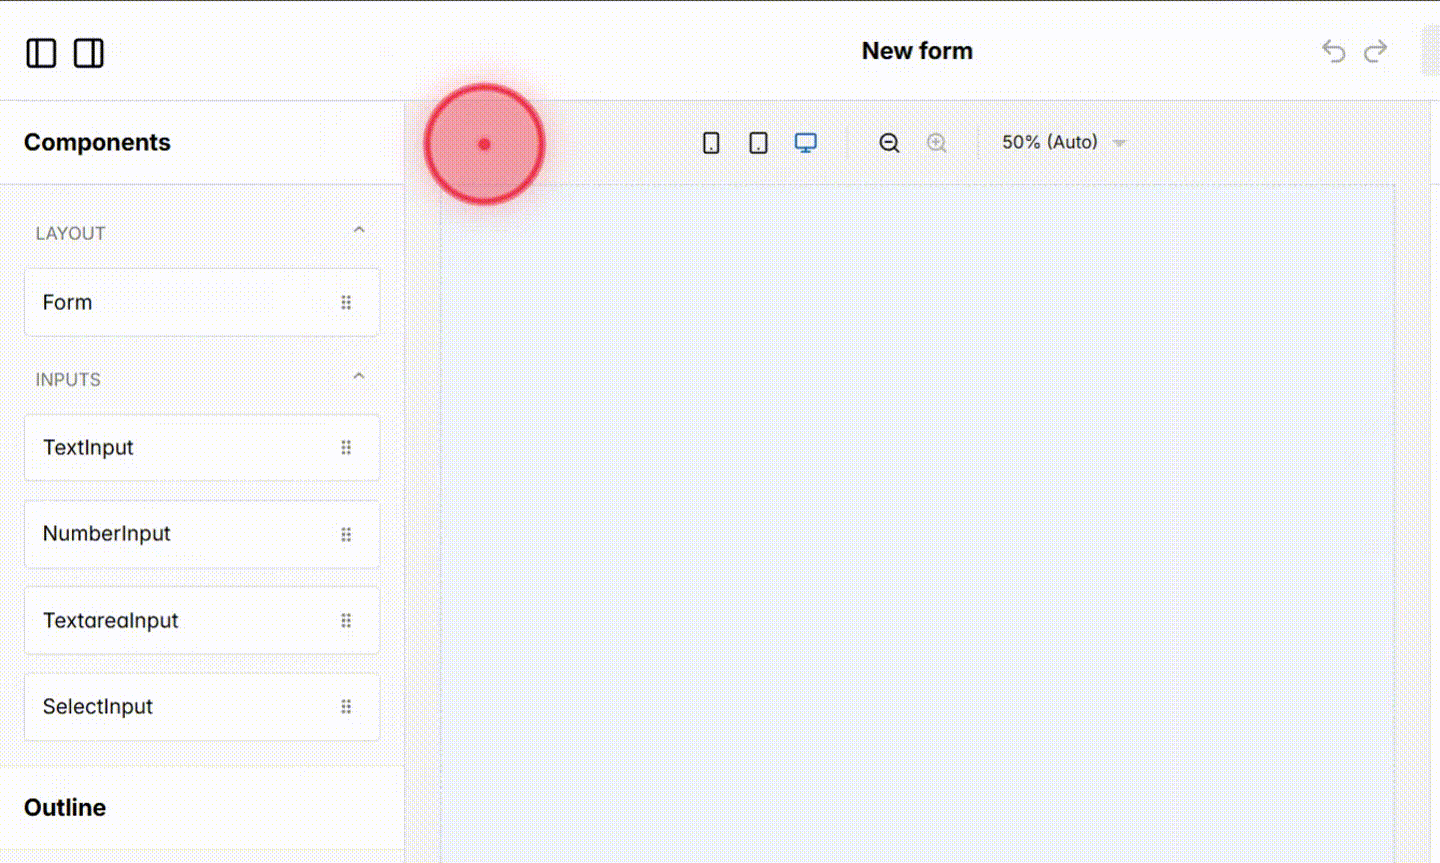Click the TextInput drag handle dots
Image resolution: width=1440 pixels, height=863 pixels.
tap(347, 448)
